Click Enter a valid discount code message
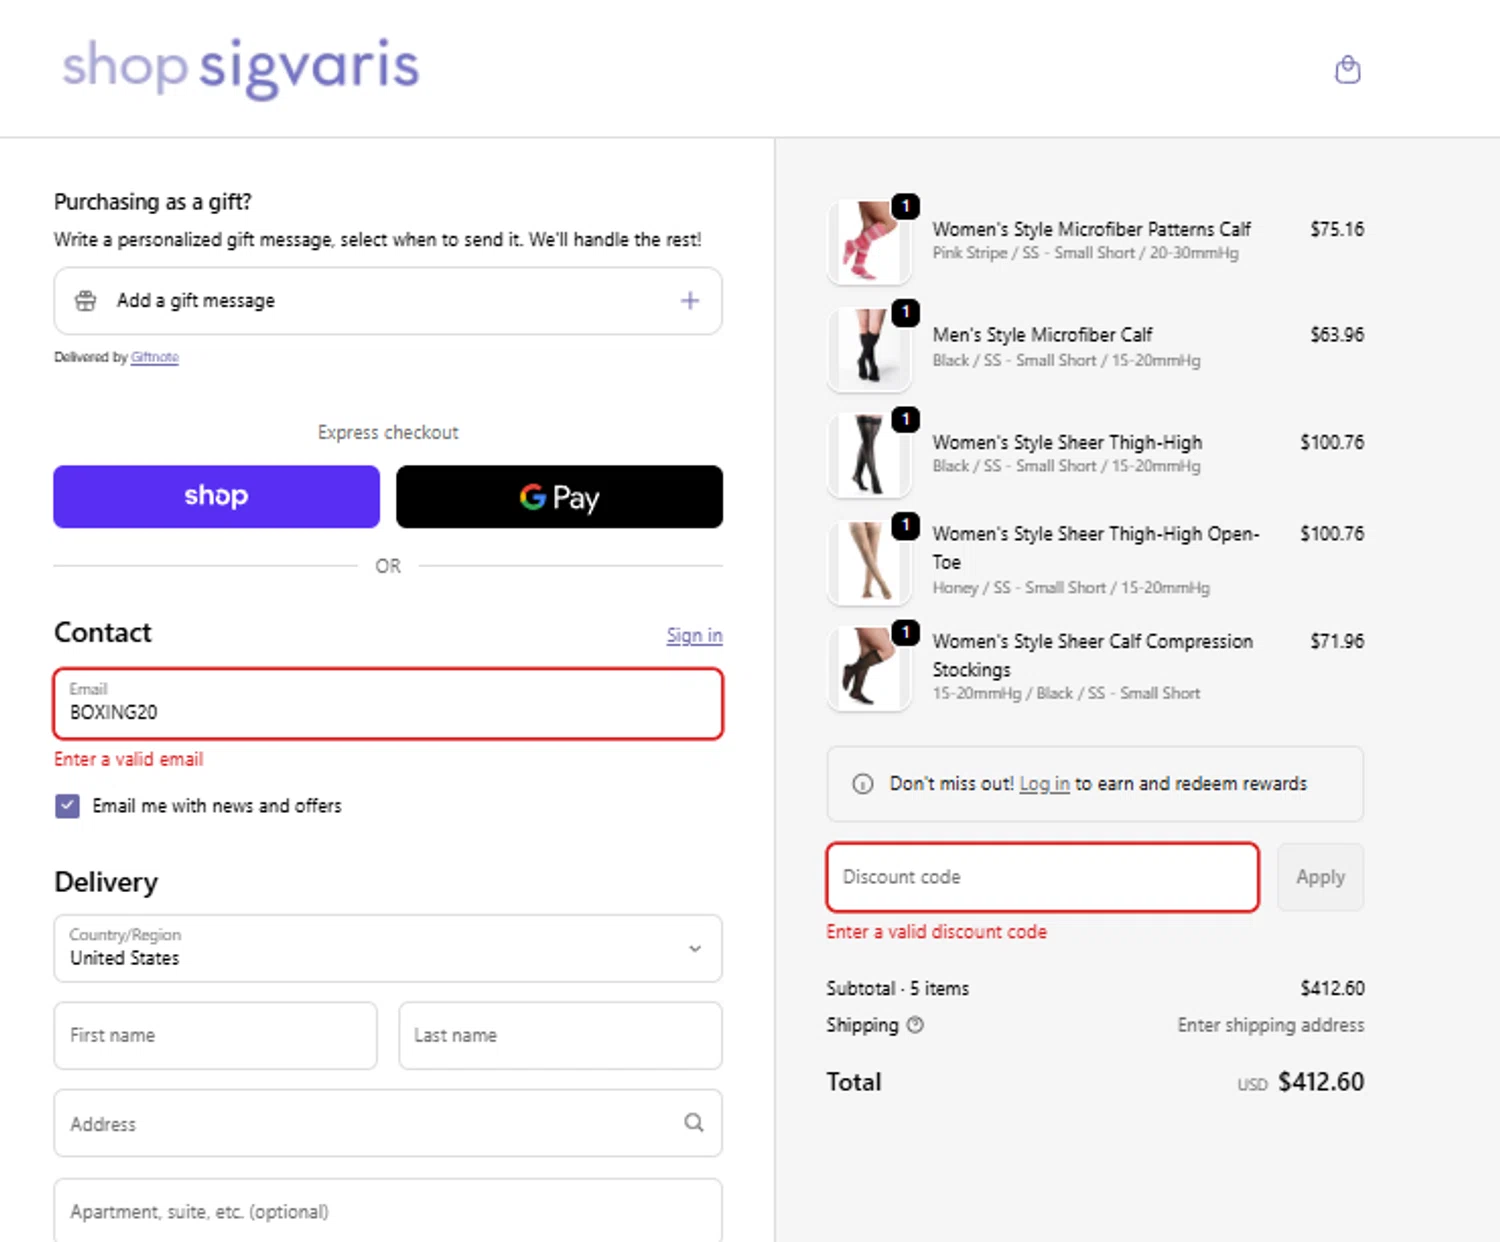This screenshot has width=1500, height=1242. point(936,932)
